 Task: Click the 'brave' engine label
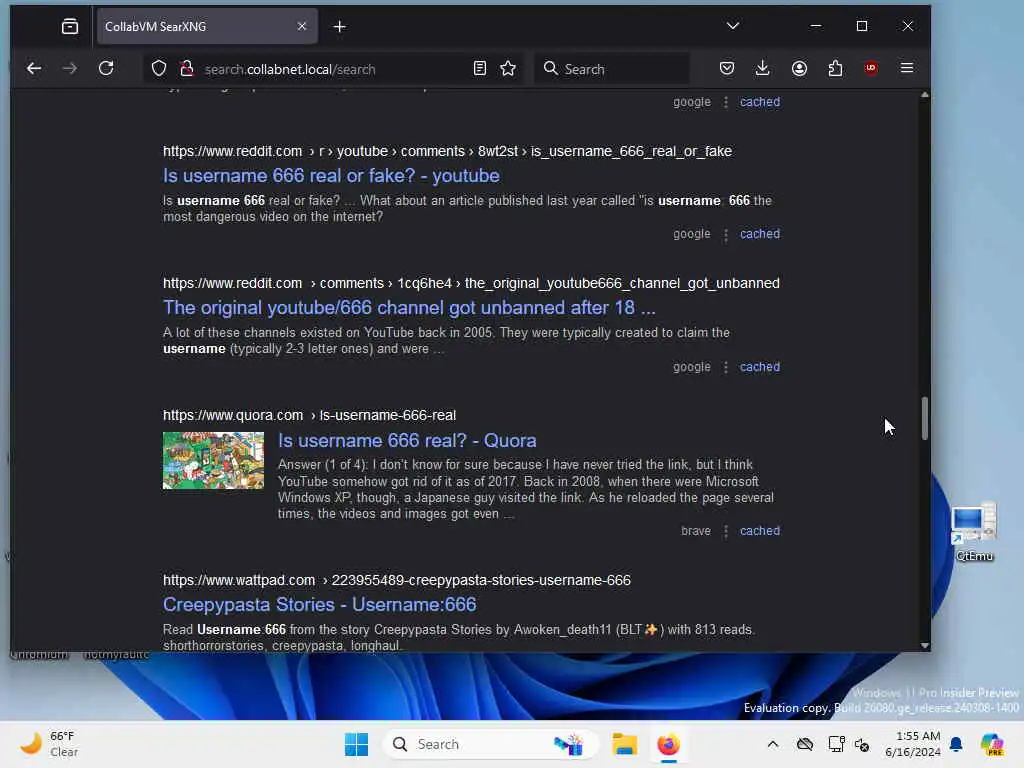point(696,531)
